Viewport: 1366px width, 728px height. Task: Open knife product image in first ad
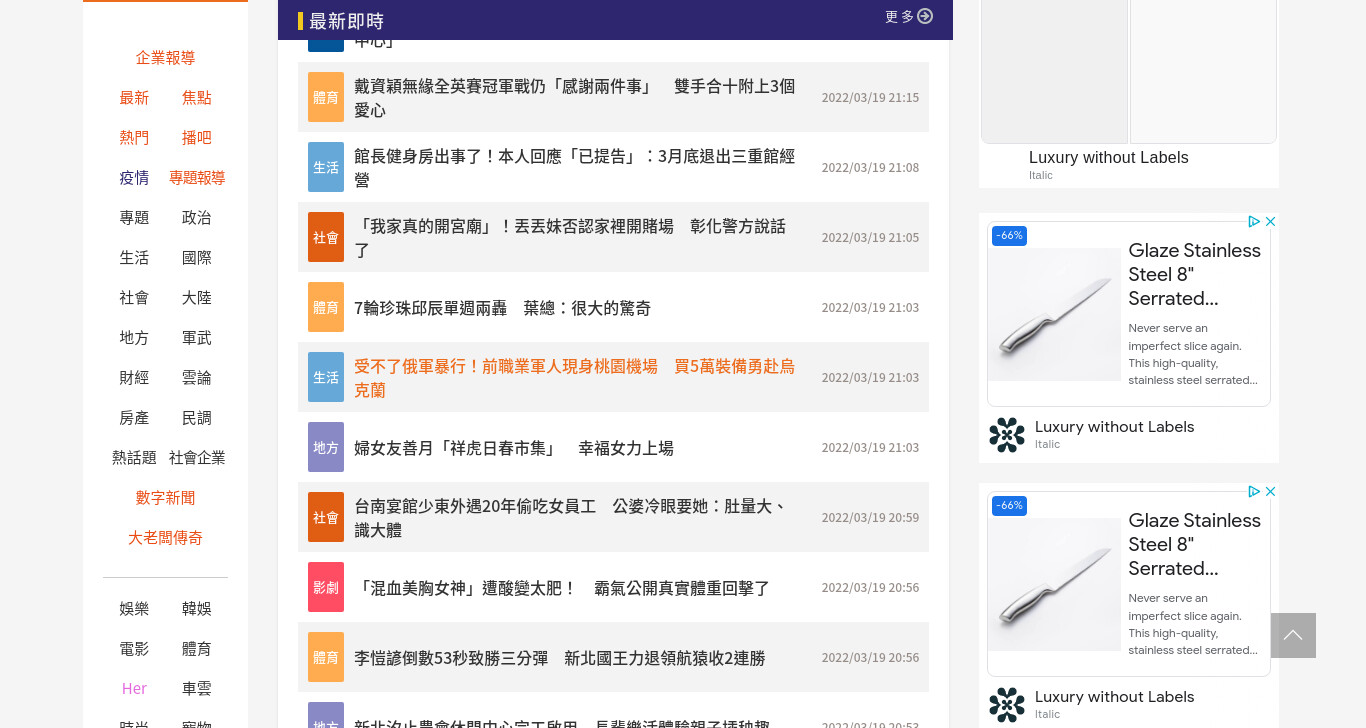coord(1054,314)
